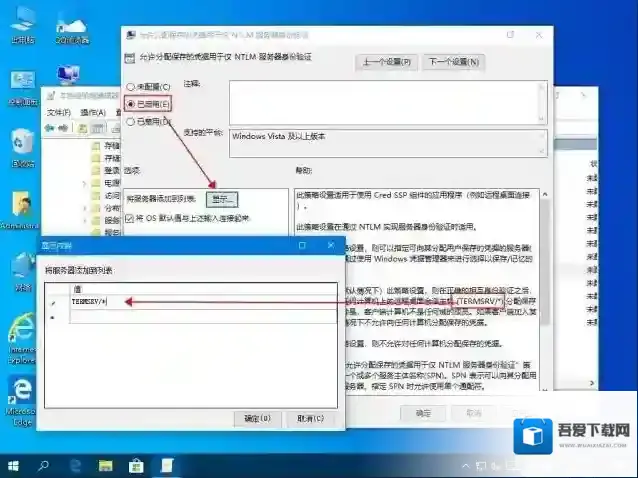Open 操作(A) menu in Group Policy Editor

(93, 112)
